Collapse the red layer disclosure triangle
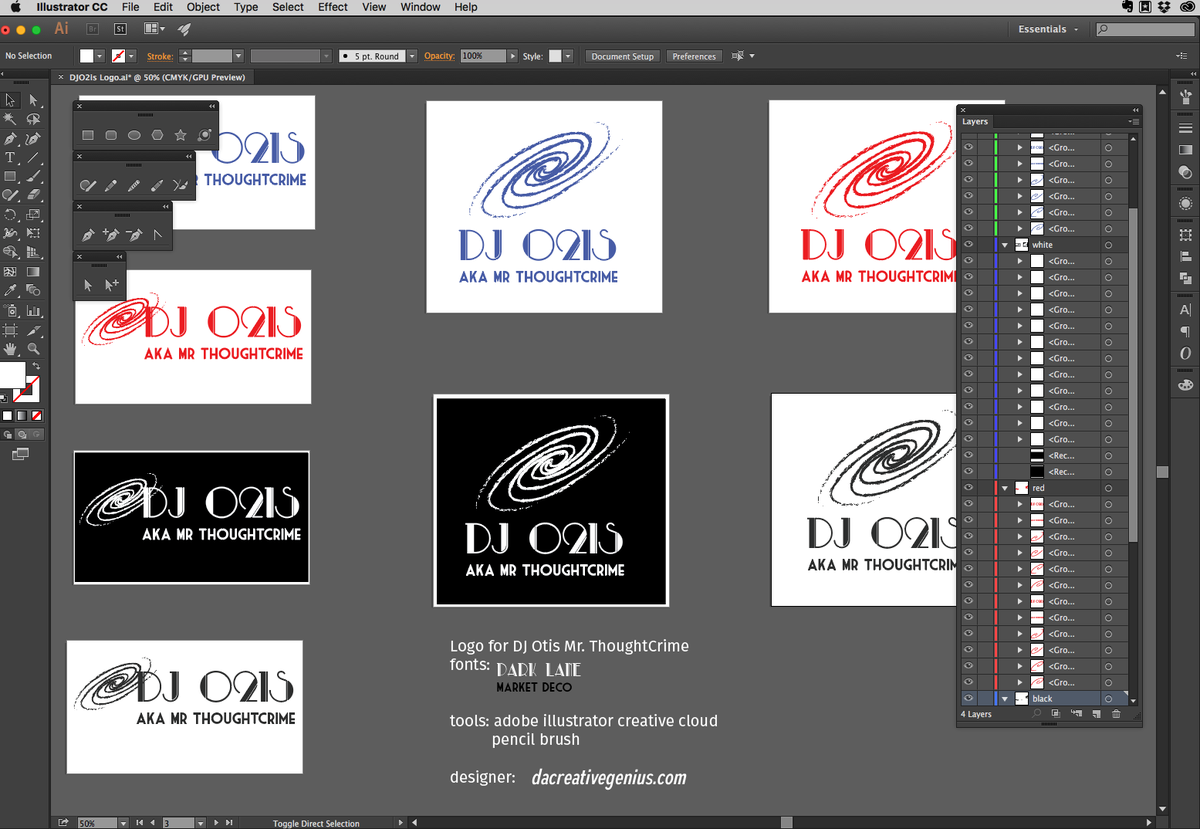Viewport: 1200px width, 829px height. pos(1005,488)
